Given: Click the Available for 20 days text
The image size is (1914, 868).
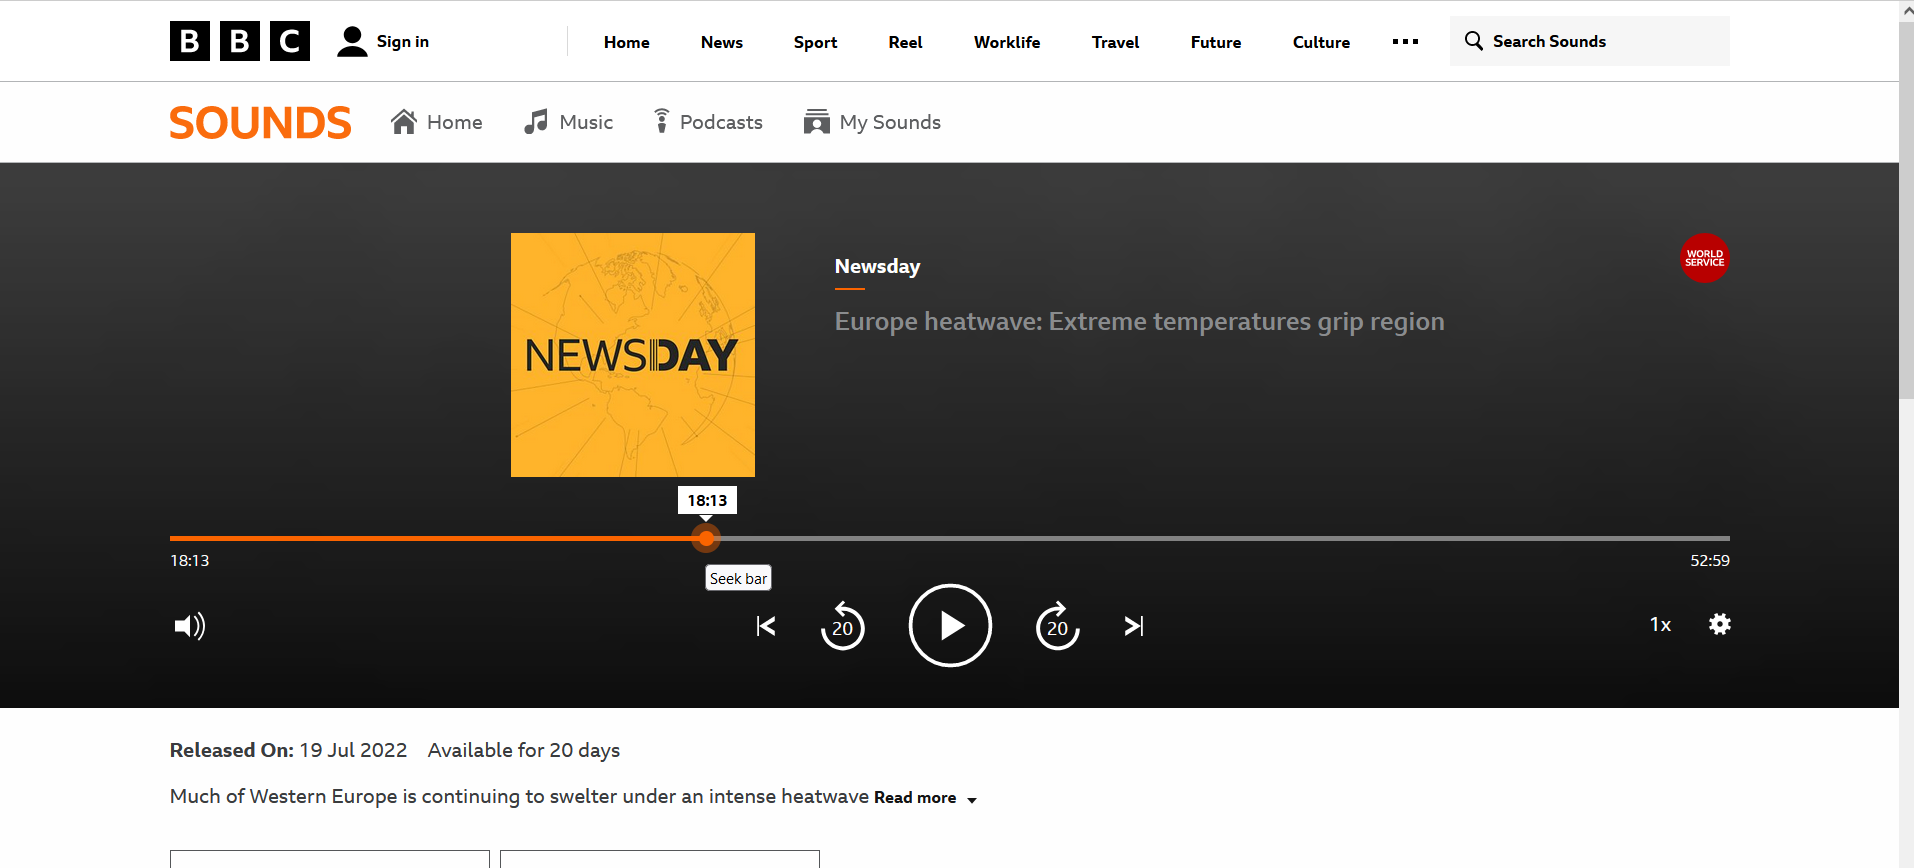Looking at the screenshot, I should click(x=524, y=750).
